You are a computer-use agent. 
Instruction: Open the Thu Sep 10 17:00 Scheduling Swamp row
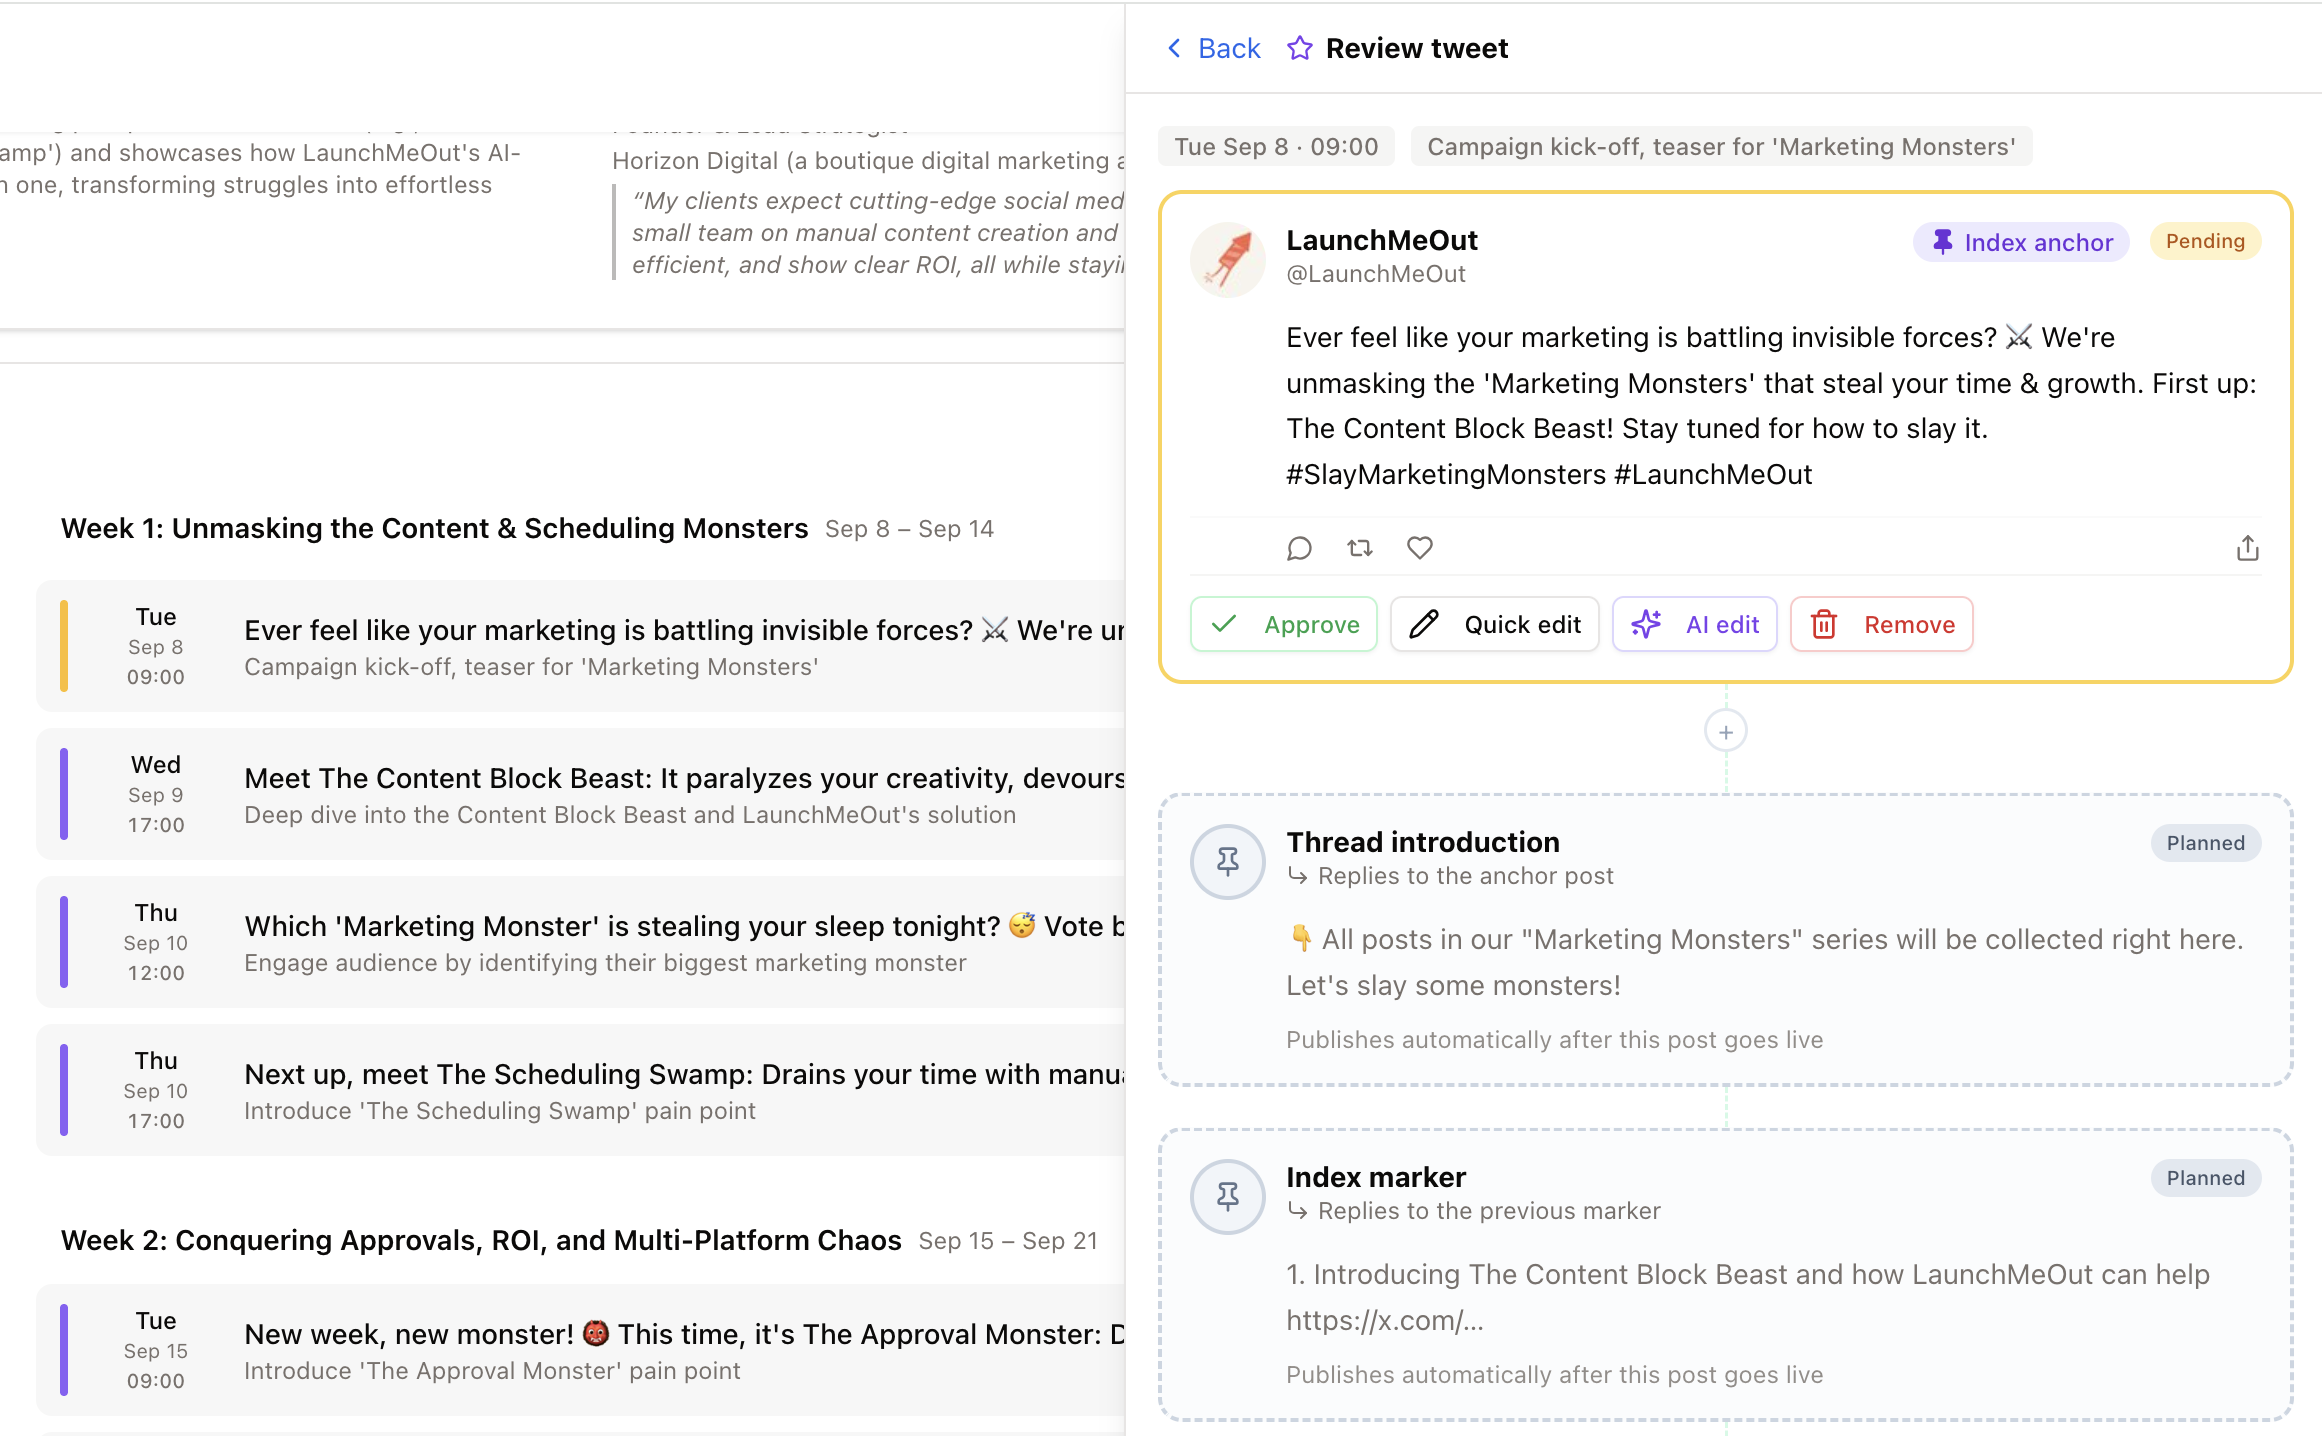click(581, 1090)
